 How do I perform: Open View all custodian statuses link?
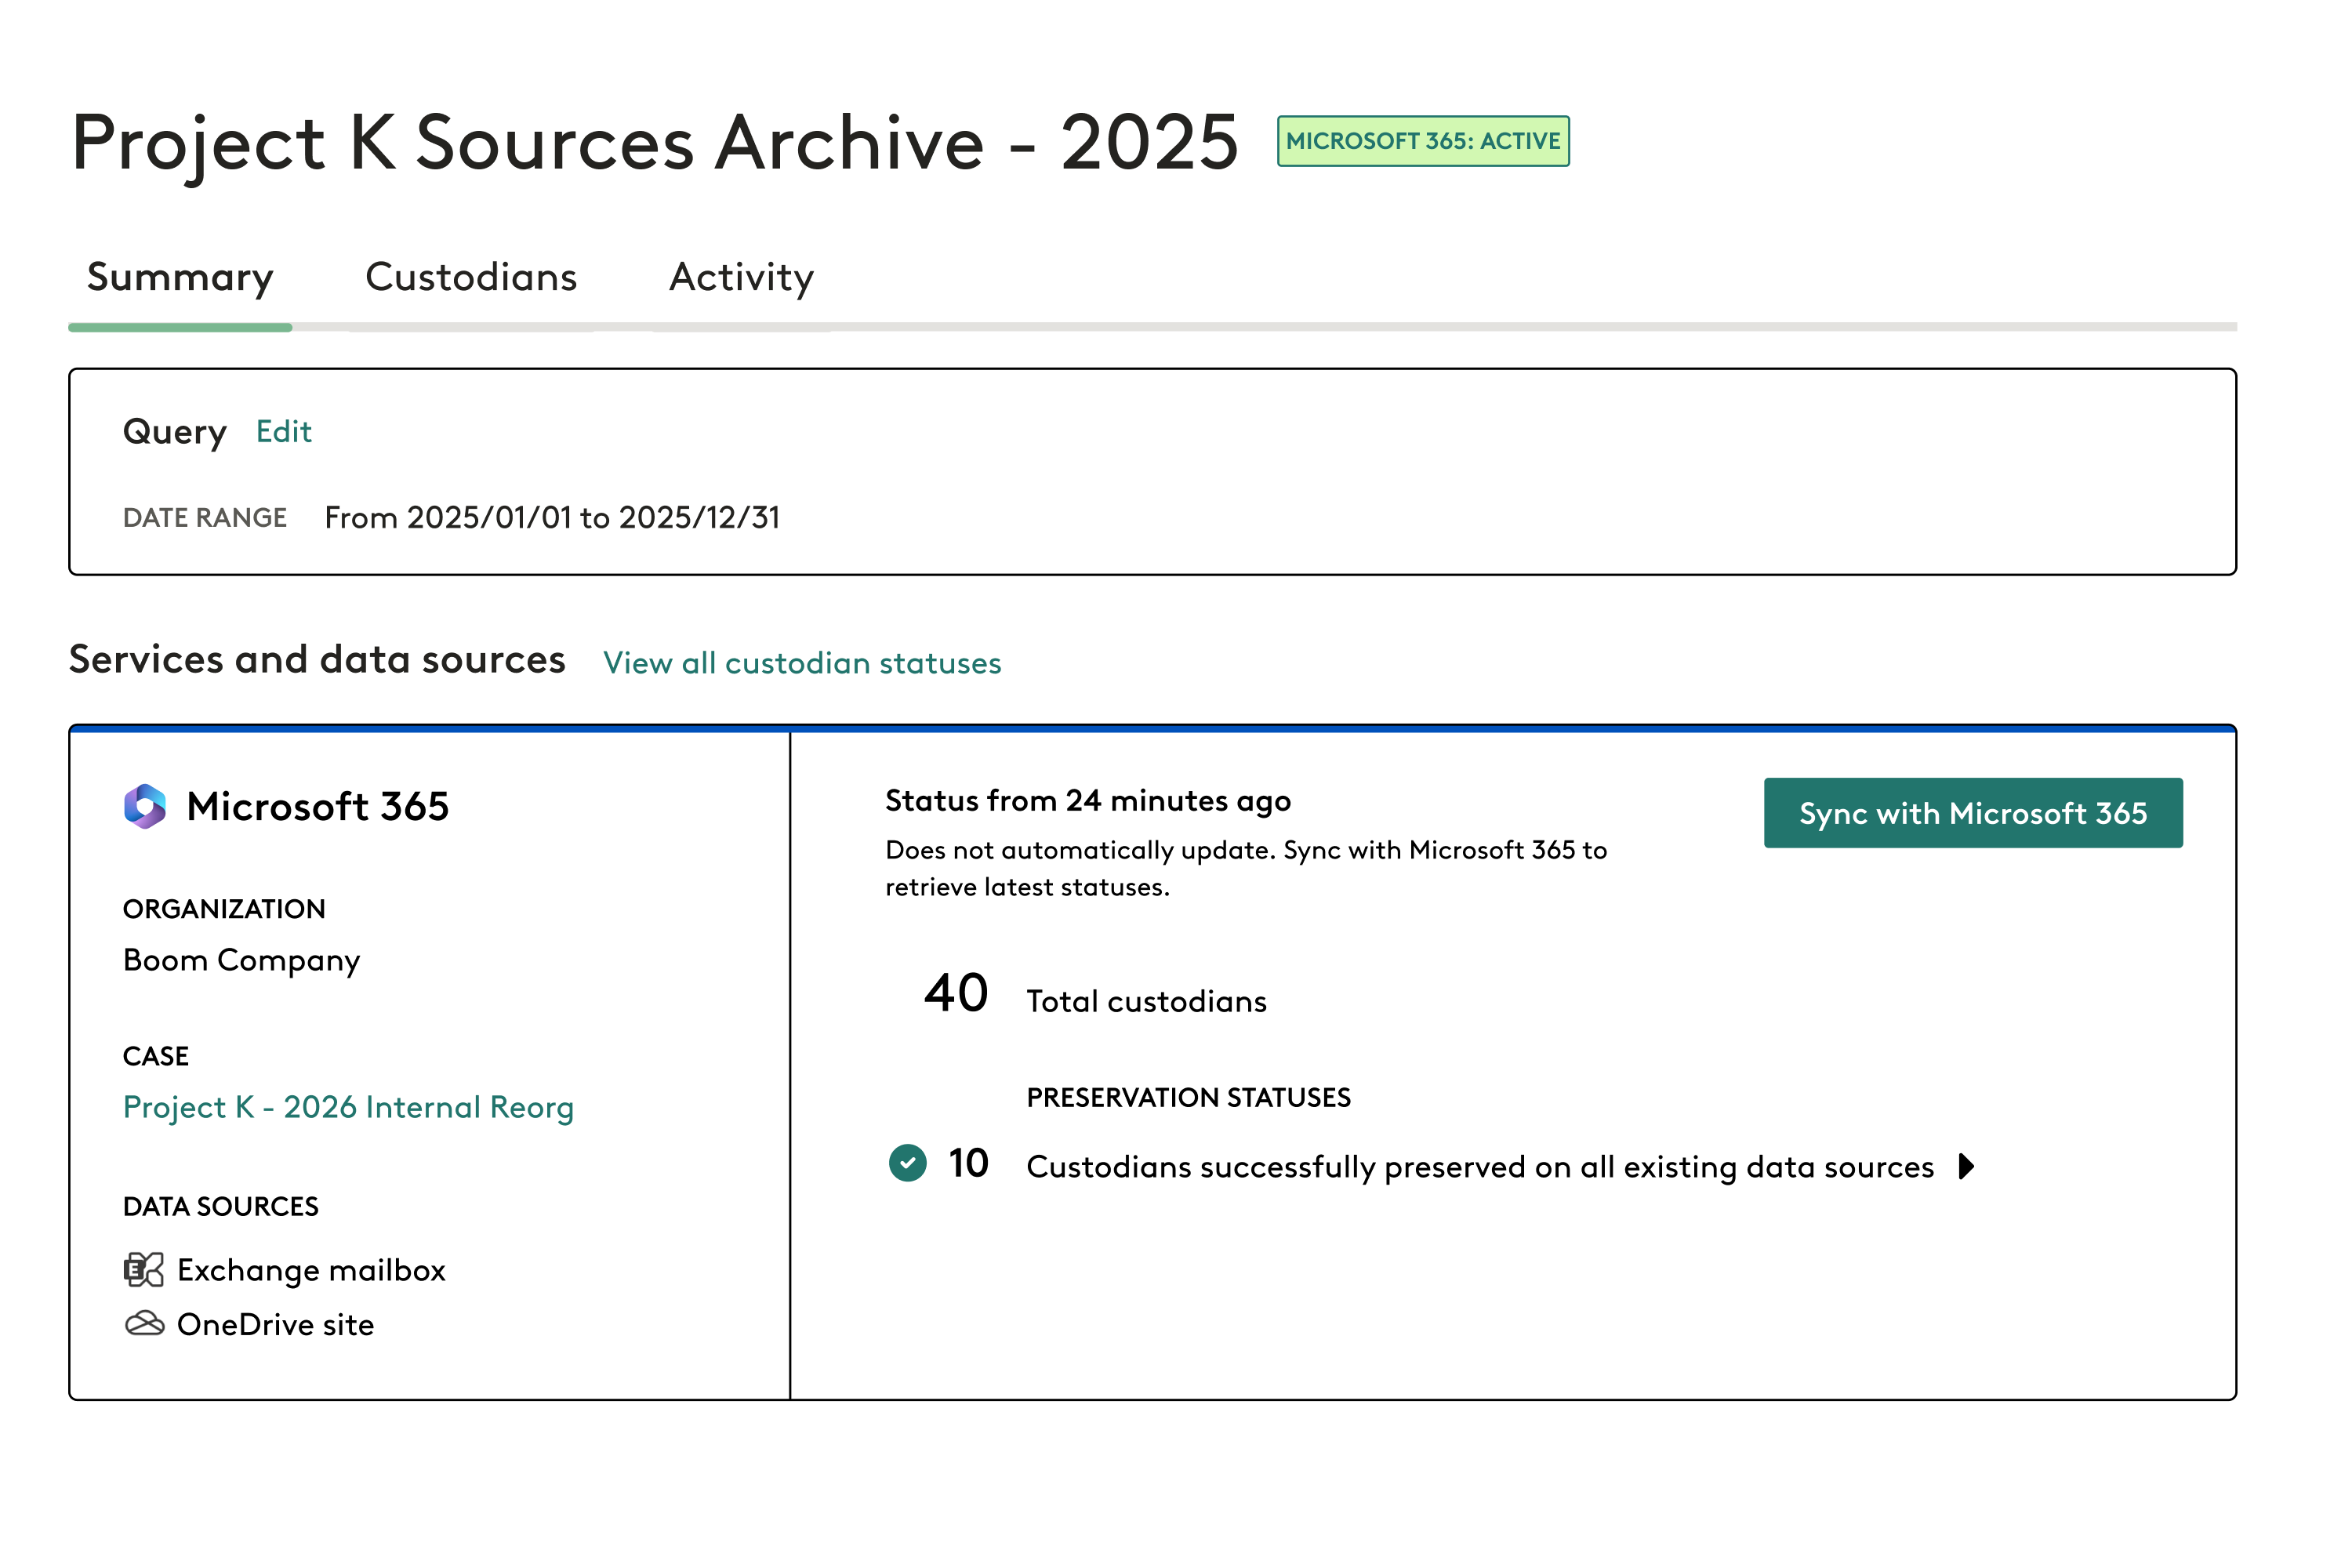[802, 663]
